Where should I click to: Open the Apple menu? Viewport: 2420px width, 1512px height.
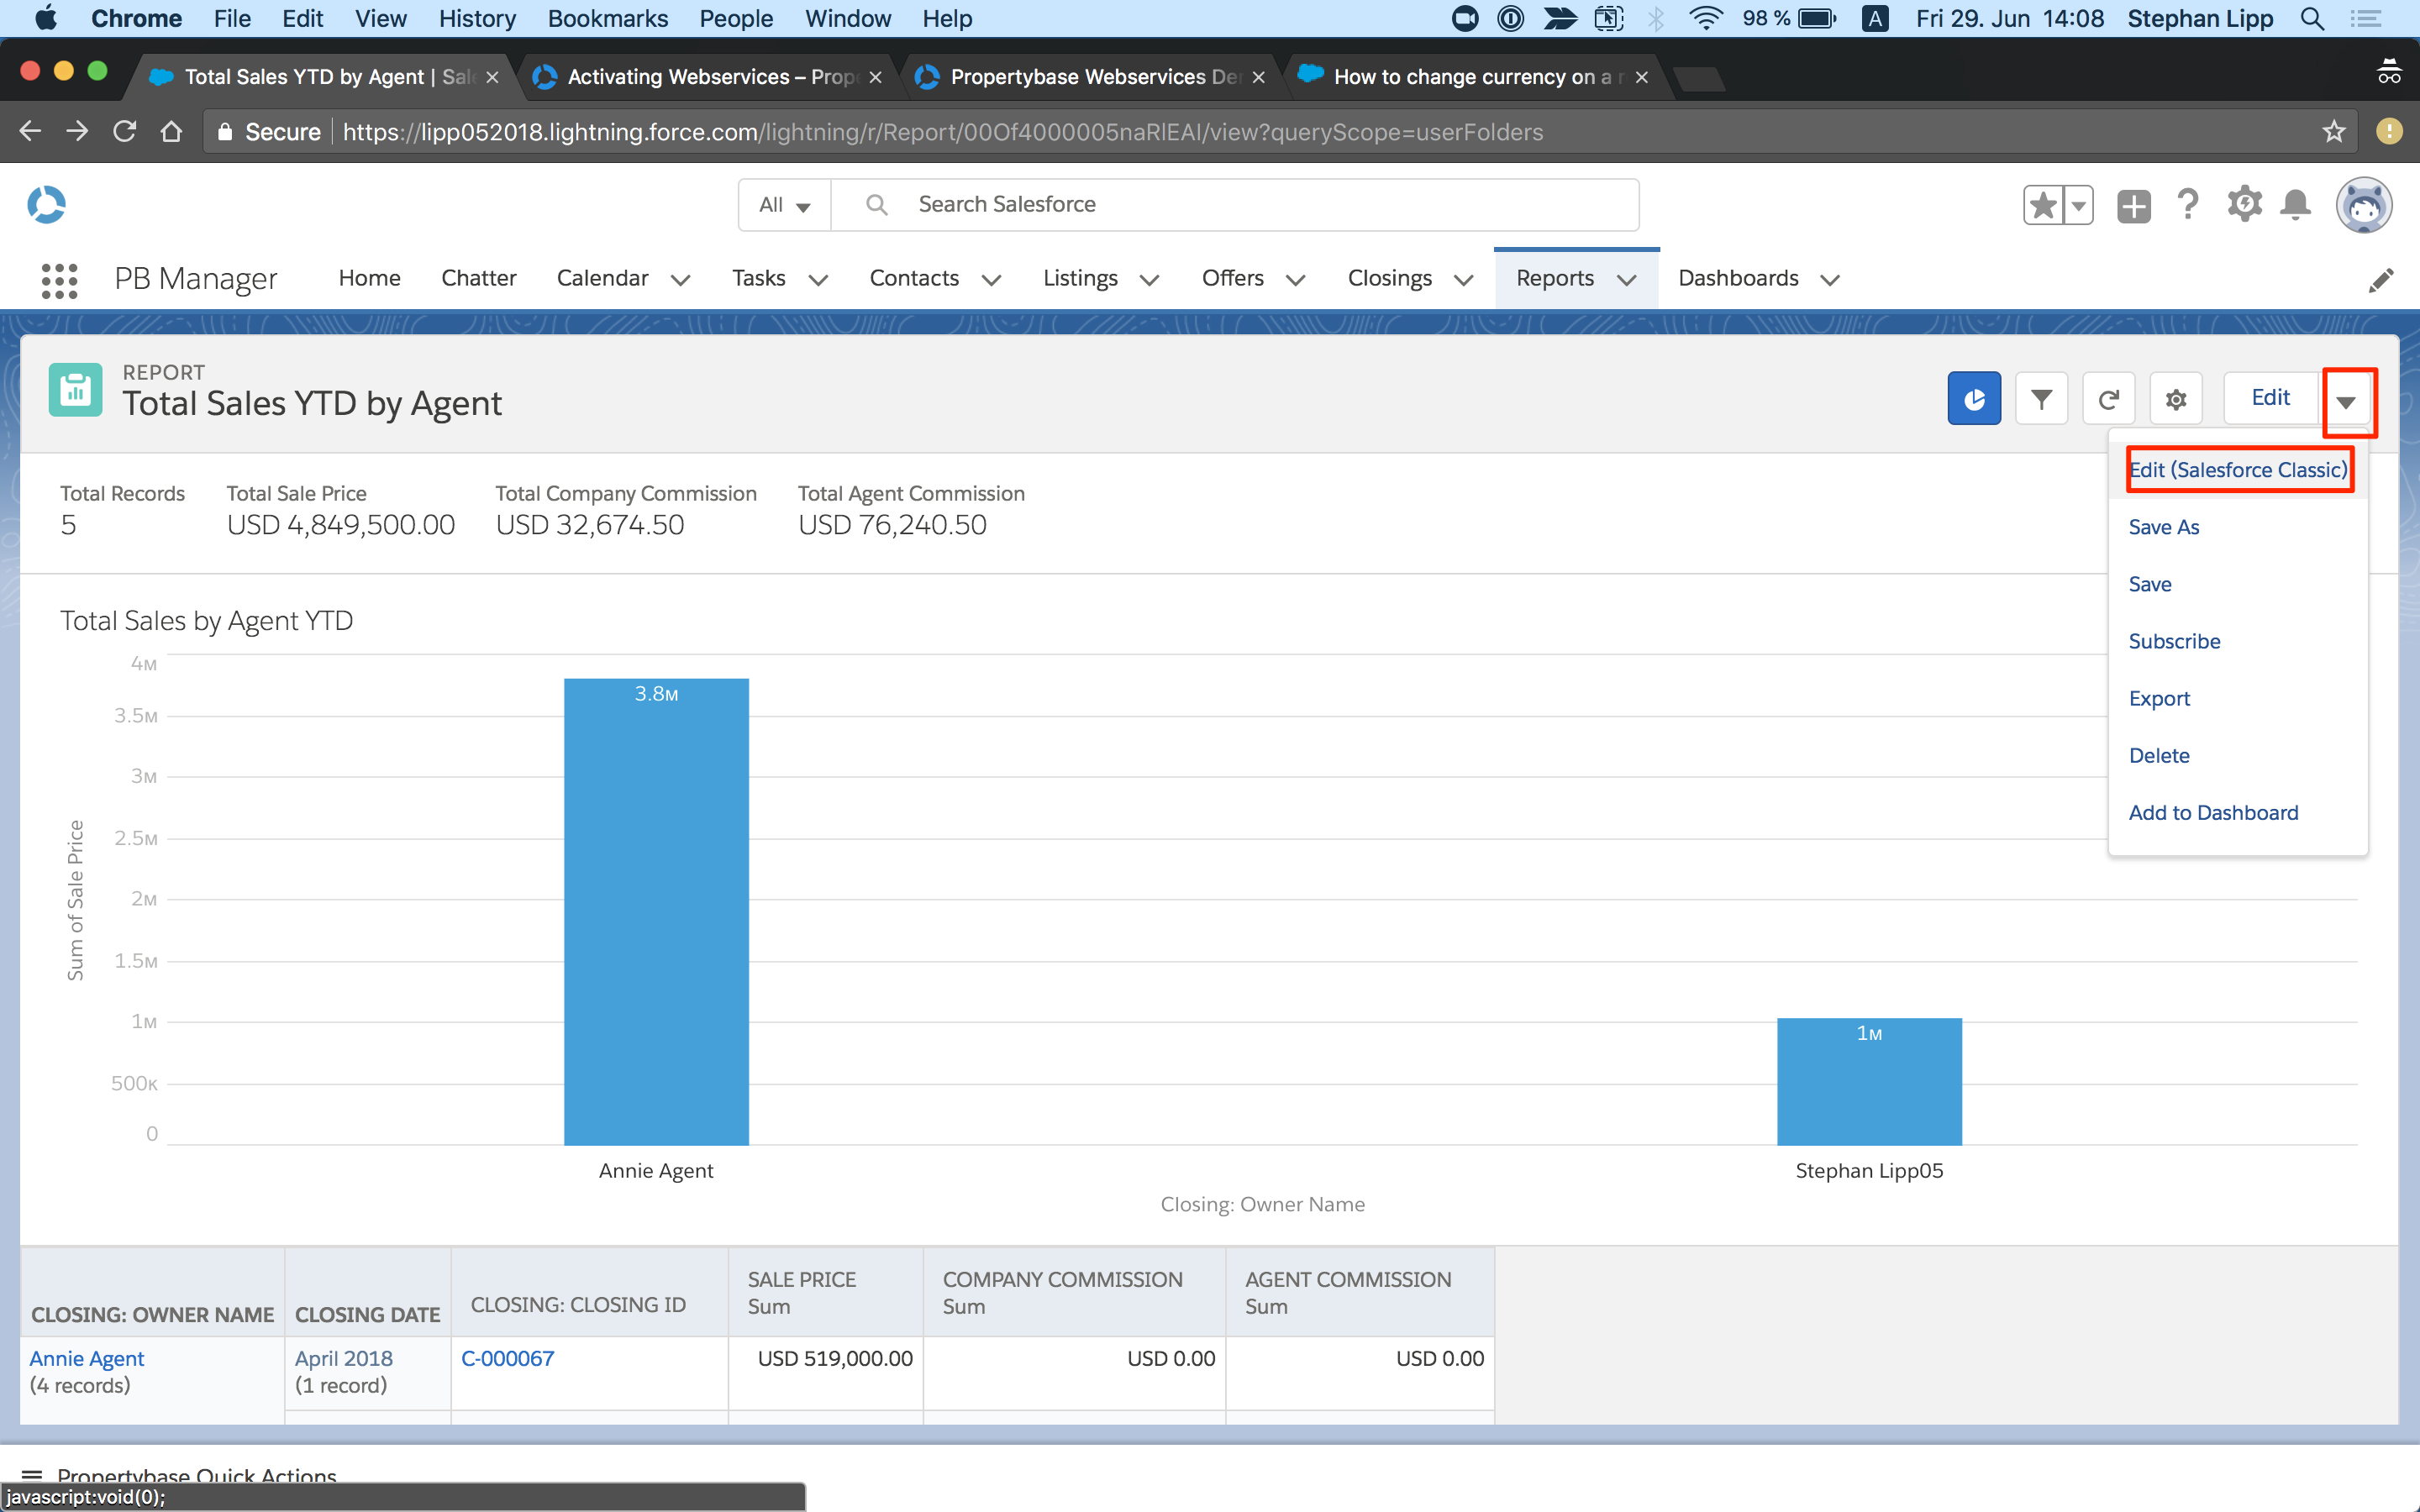click(45, 18)
